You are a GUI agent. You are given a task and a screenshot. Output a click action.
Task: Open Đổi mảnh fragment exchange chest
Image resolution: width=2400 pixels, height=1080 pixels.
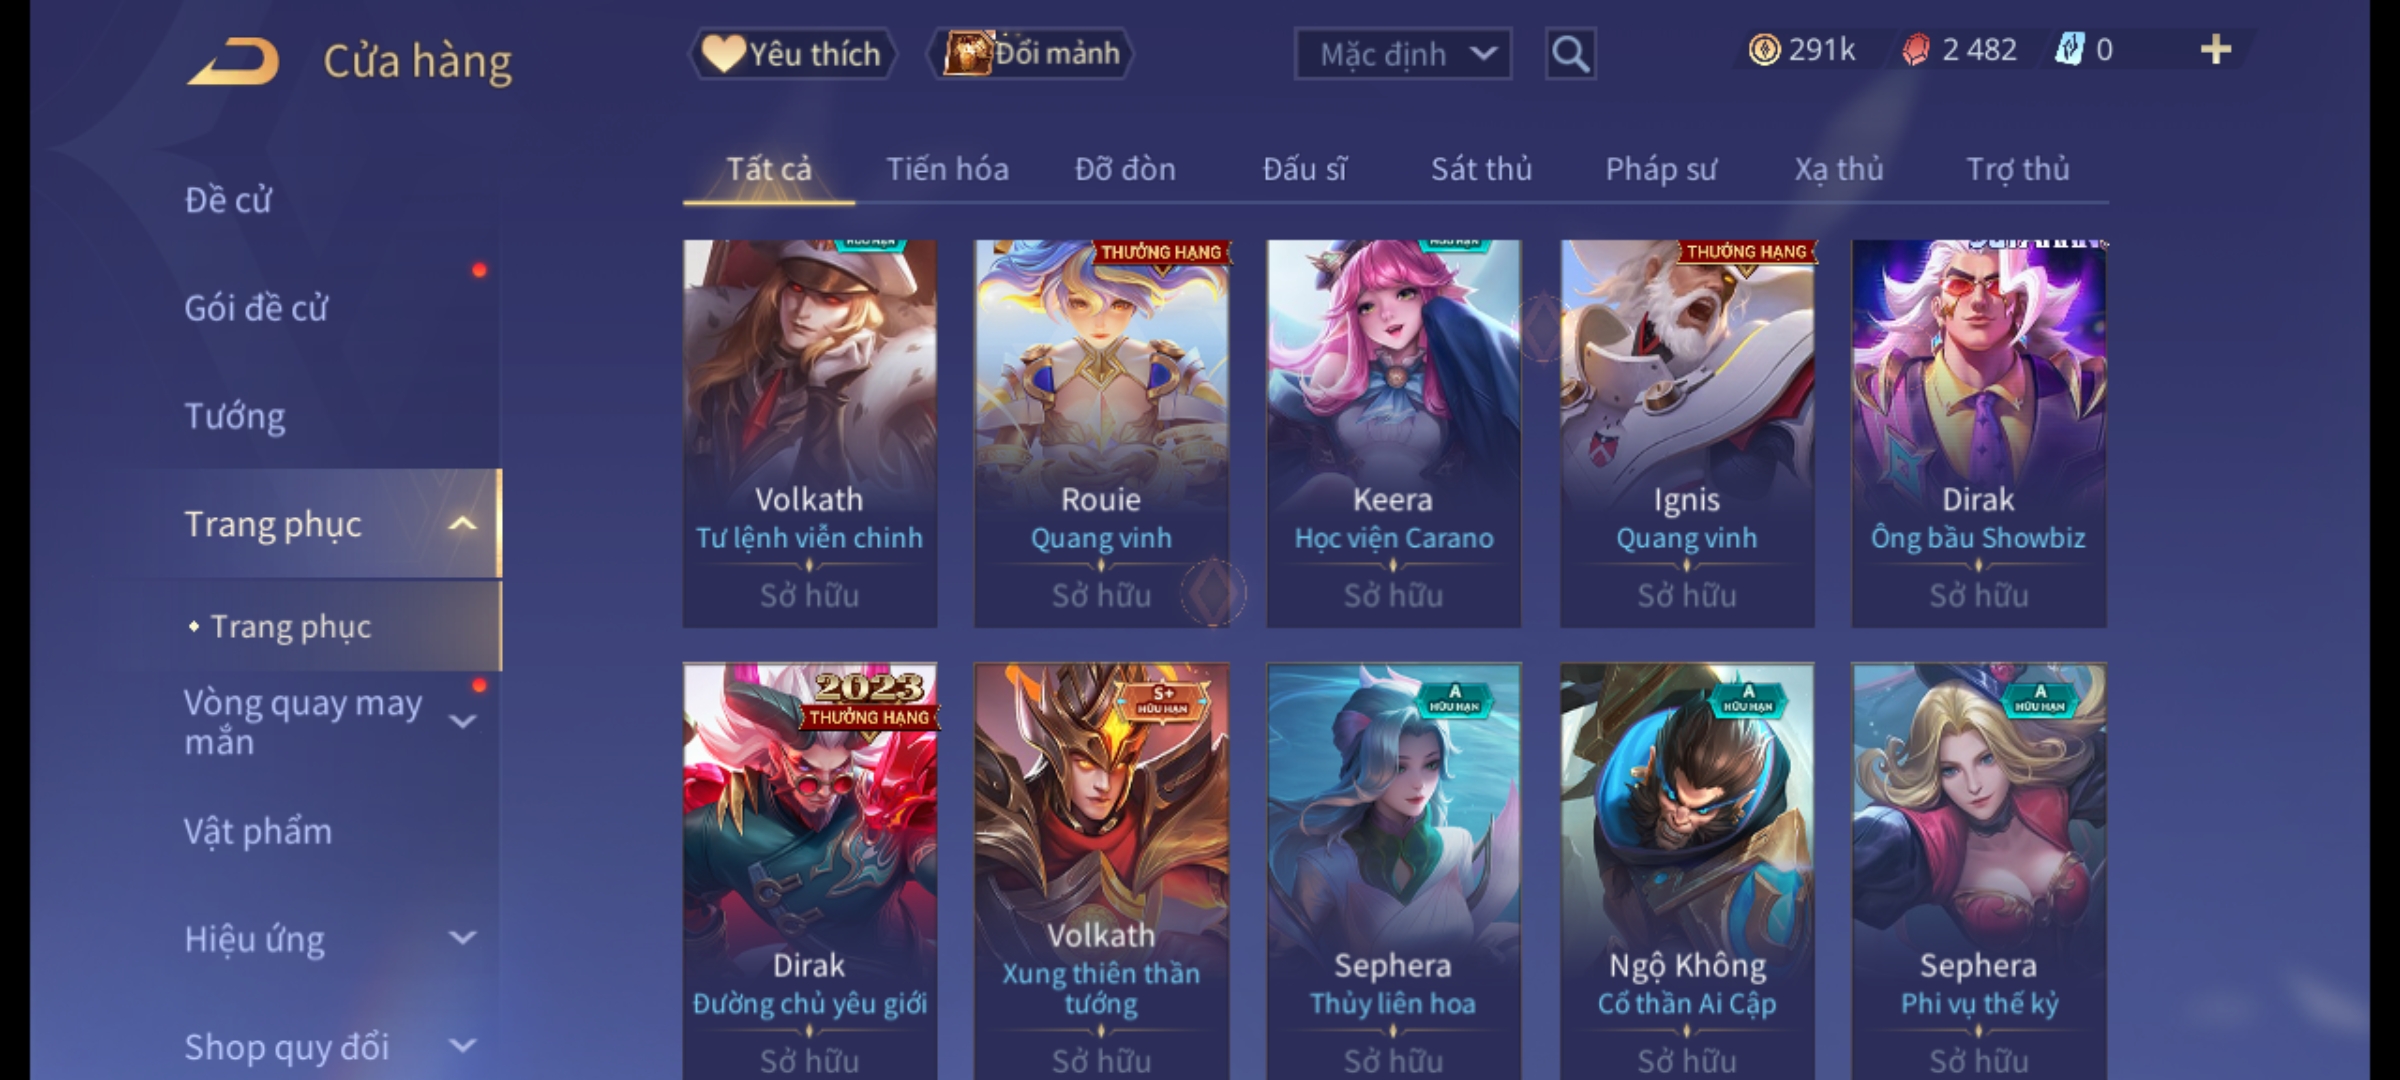coord(1032,54)
